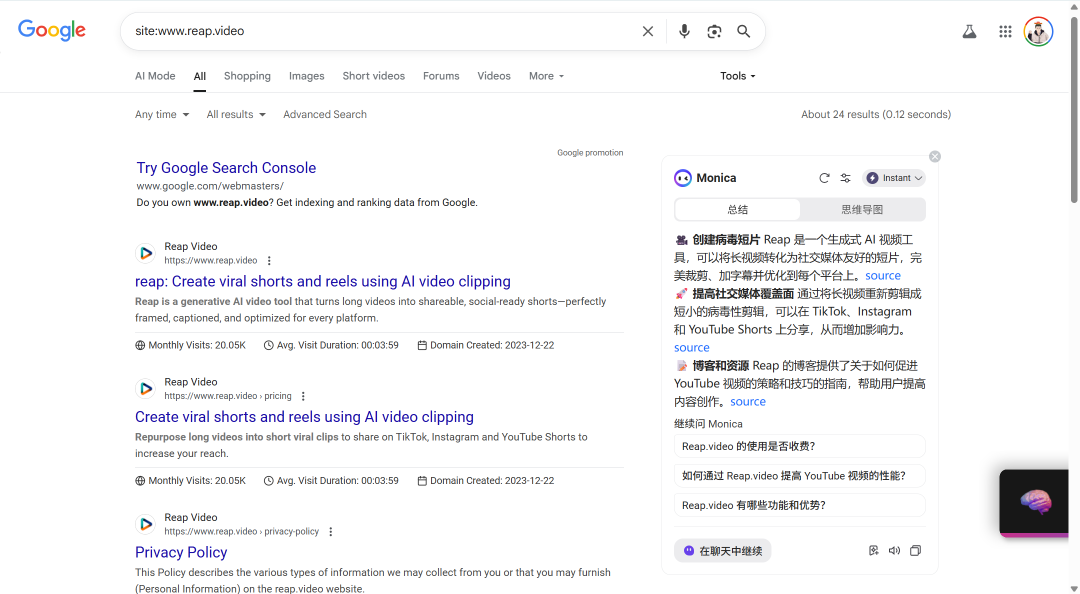Open Monica settings sliders icon
The height and width of the screenshot is (594, 1080).
pos(845,178)
